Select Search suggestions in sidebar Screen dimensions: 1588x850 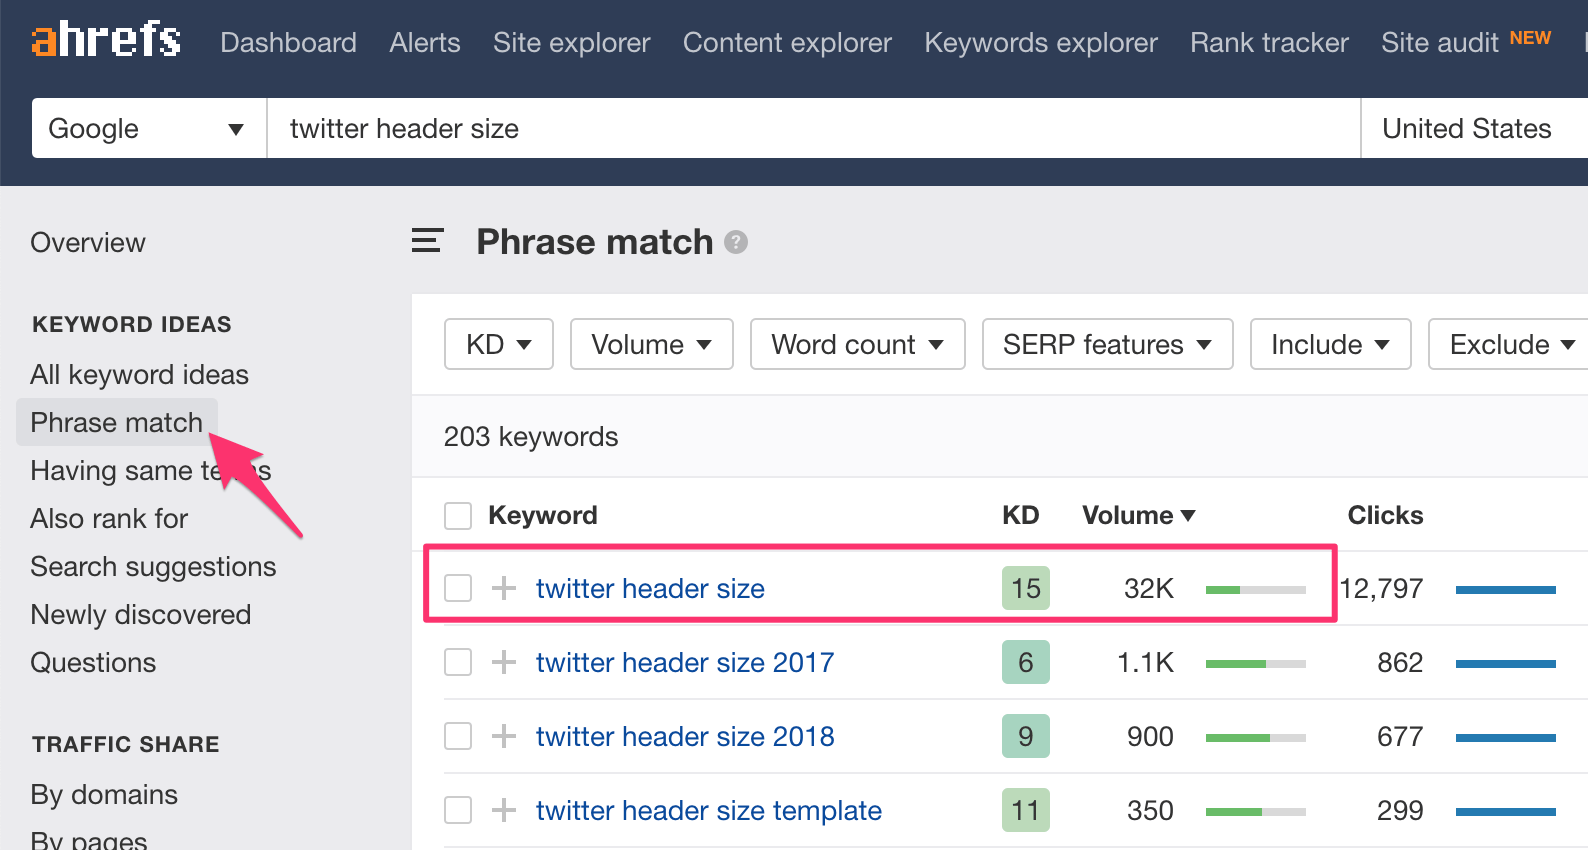pyautogui.click(x=153, y=566)
